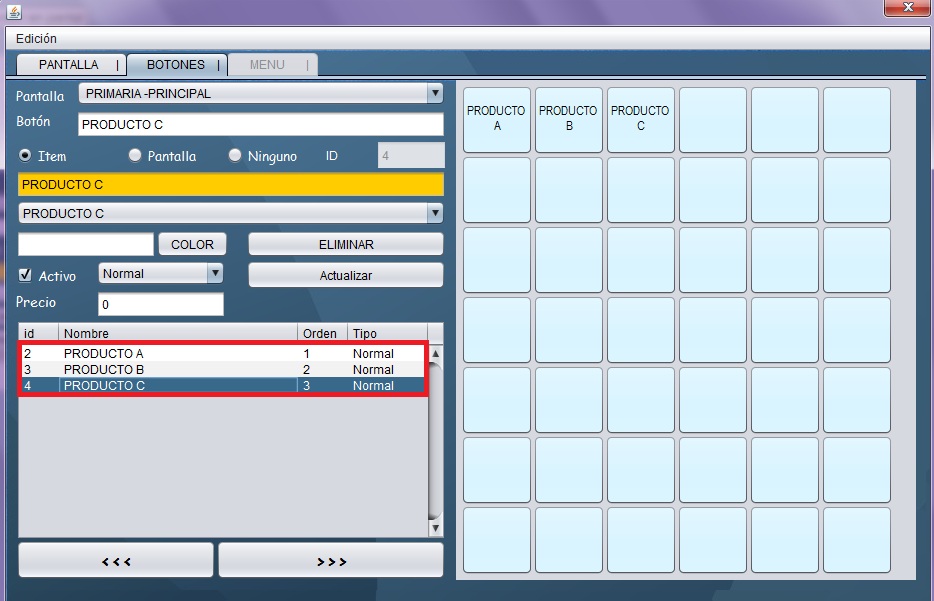Click the PRODUCTO B grid button

[569, 119]
